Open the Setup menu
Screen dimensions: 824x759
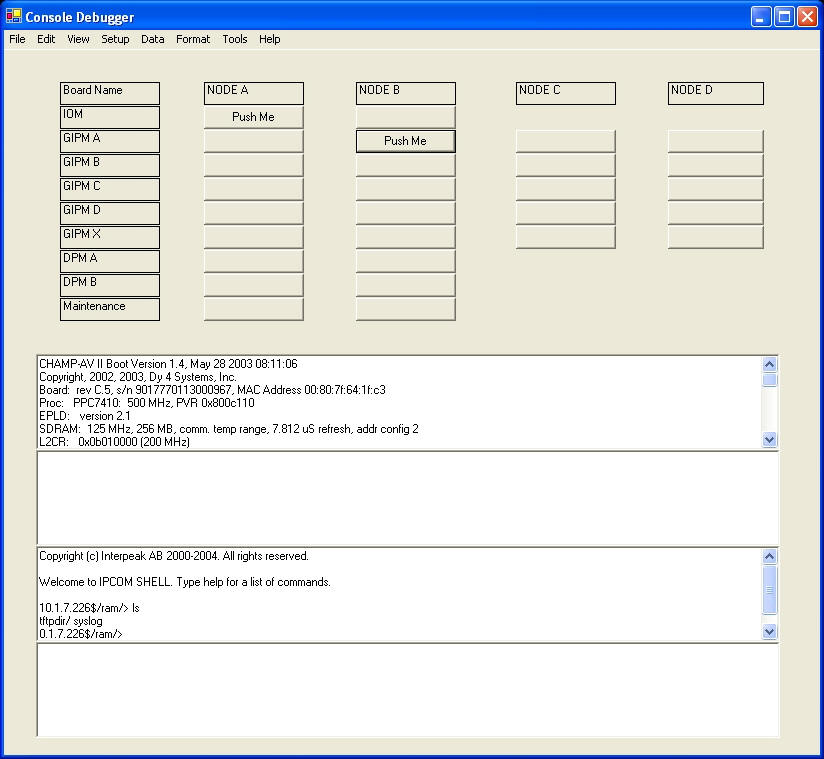click(115, 39)
